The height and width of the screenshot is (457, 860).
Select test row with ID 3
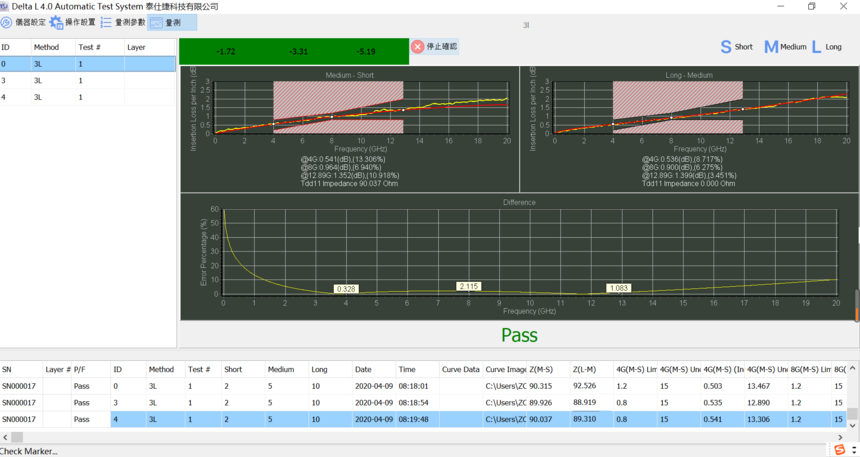(x=88, y=81)
